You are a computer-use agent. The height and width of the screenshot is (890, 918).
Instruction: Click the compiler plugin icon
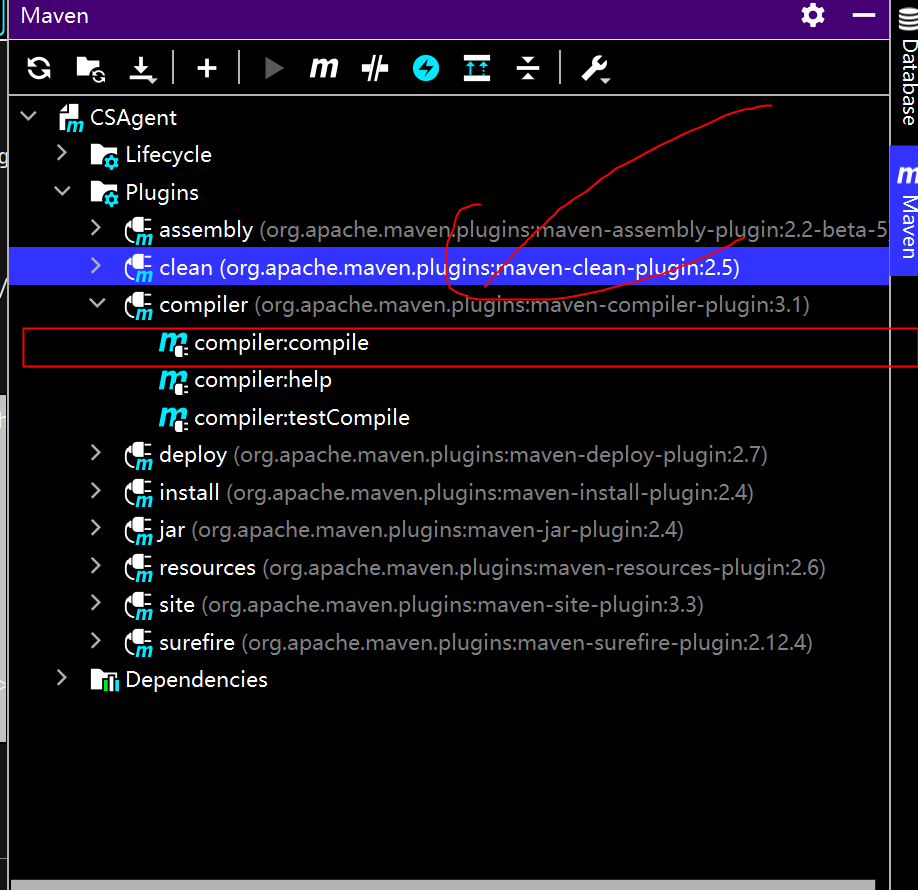click(x=139, y=306)
